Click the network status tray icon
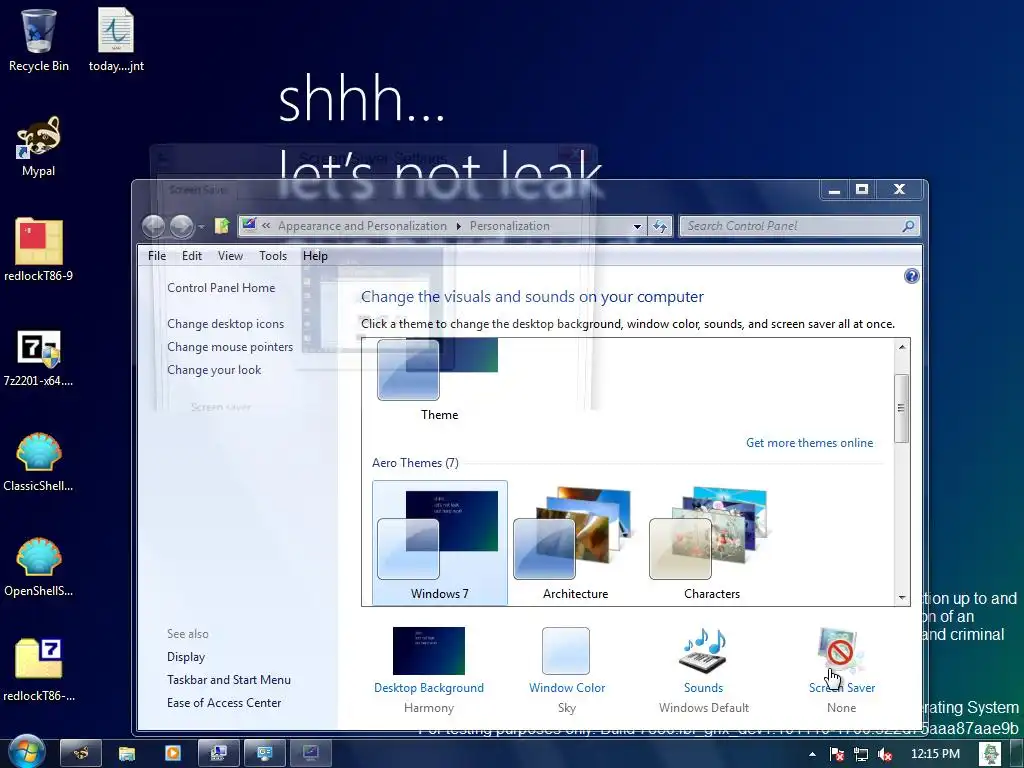This screenshot has height=768, width=1024. click(861, 754)
